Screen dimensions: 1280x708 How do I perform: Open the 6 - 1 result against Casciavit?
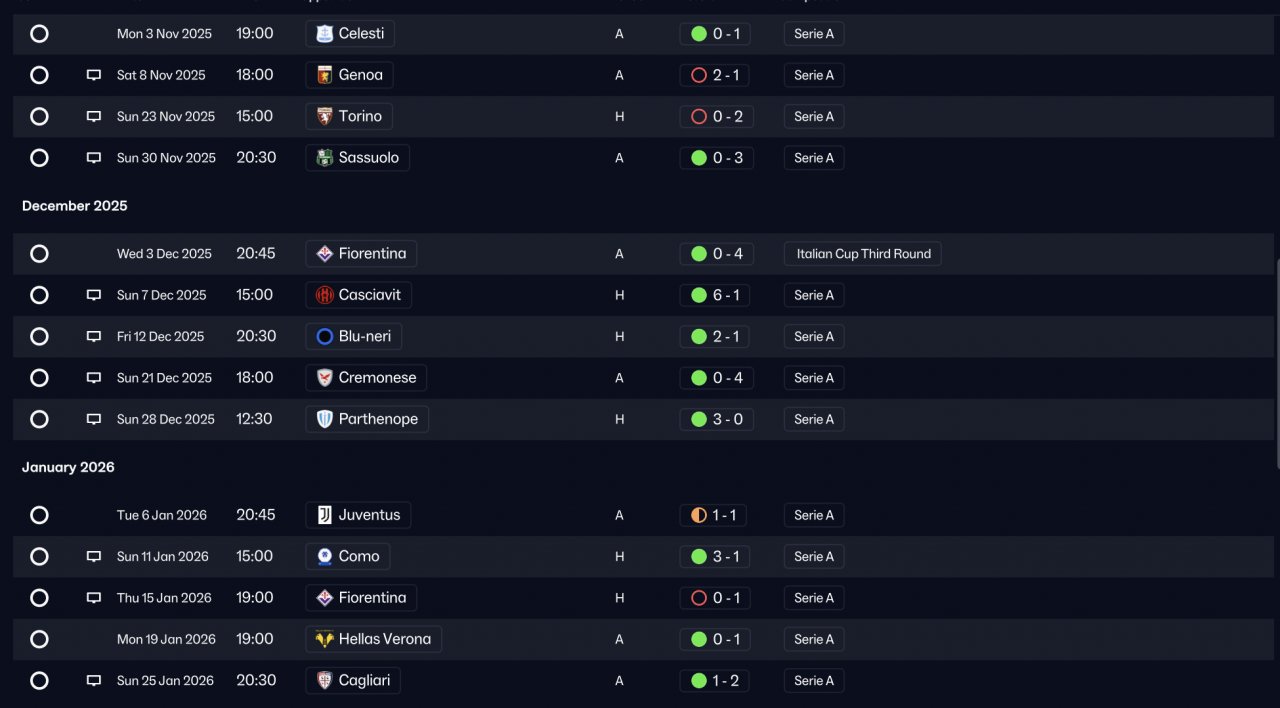point(716,295)
